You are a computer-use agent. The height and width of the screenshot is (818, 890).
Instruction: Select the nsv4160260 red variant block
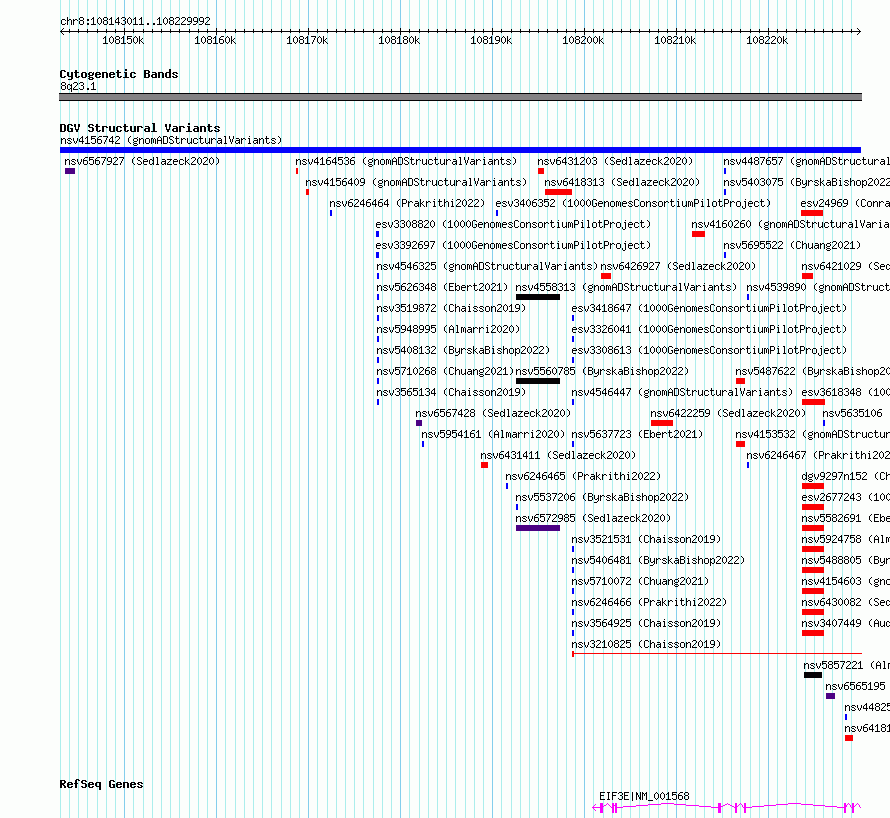[698, 234]
